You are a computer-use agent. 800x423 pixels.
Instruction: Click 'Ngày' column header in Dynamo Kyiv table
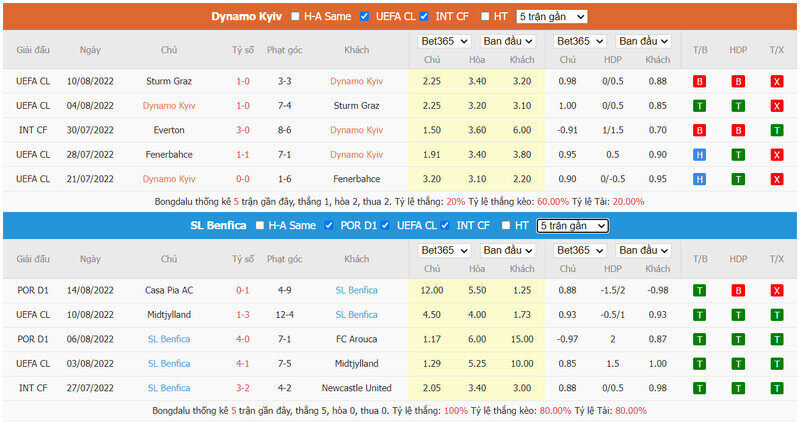(90, 50)
